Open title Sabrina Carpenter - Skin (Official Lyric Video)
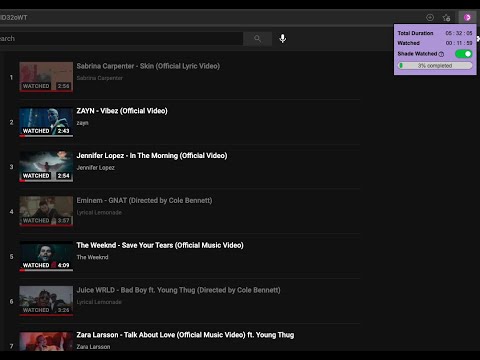This screenshot has height=360, width=480. [148, 66]
